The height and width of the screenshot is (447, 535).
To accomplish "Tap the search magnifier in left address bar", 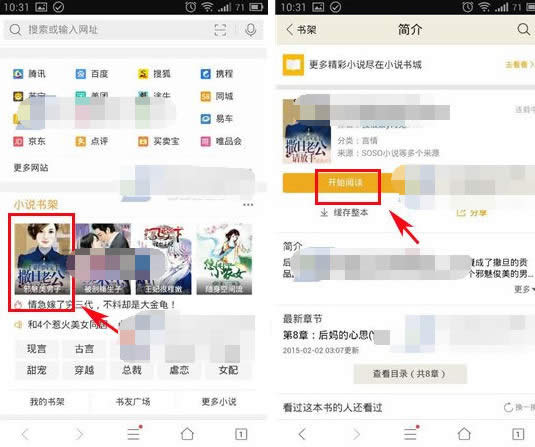I will pos(15,30).
